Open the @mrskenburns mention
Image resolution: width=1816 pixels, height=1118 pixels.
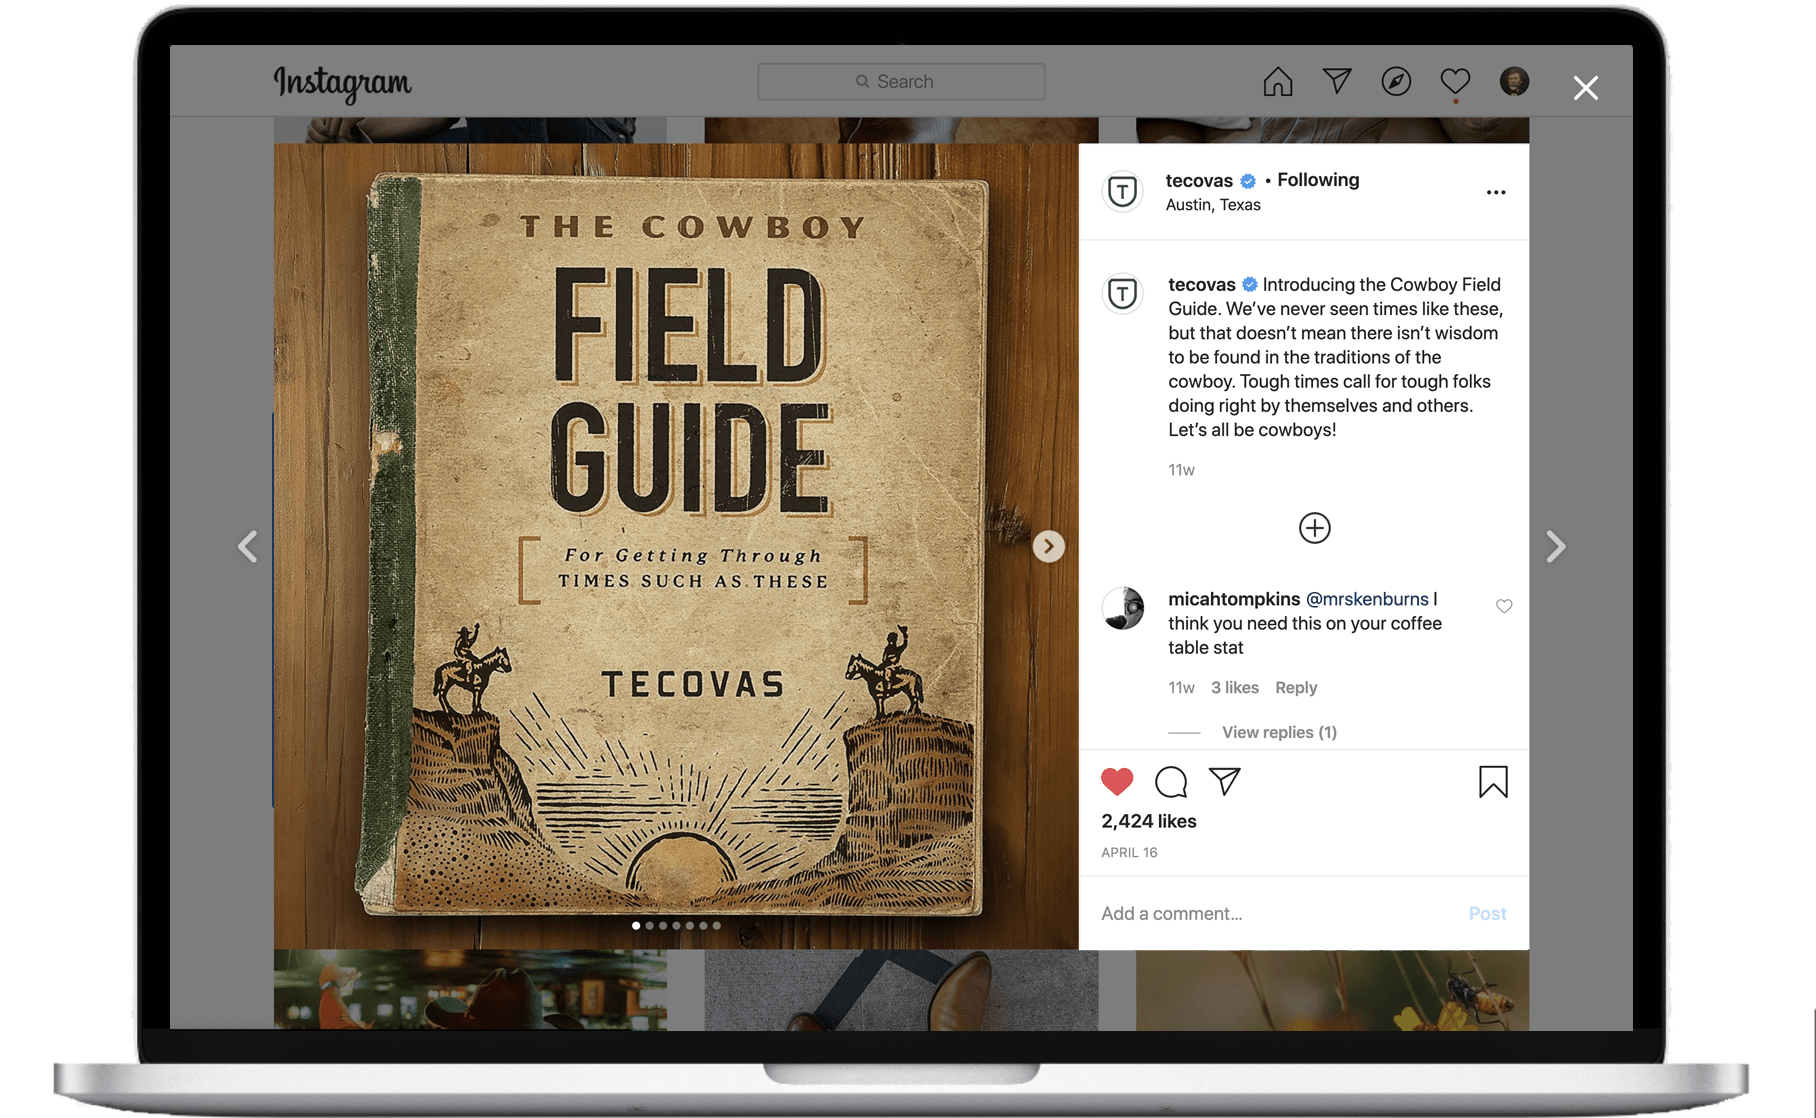[x=1367, y=599]
